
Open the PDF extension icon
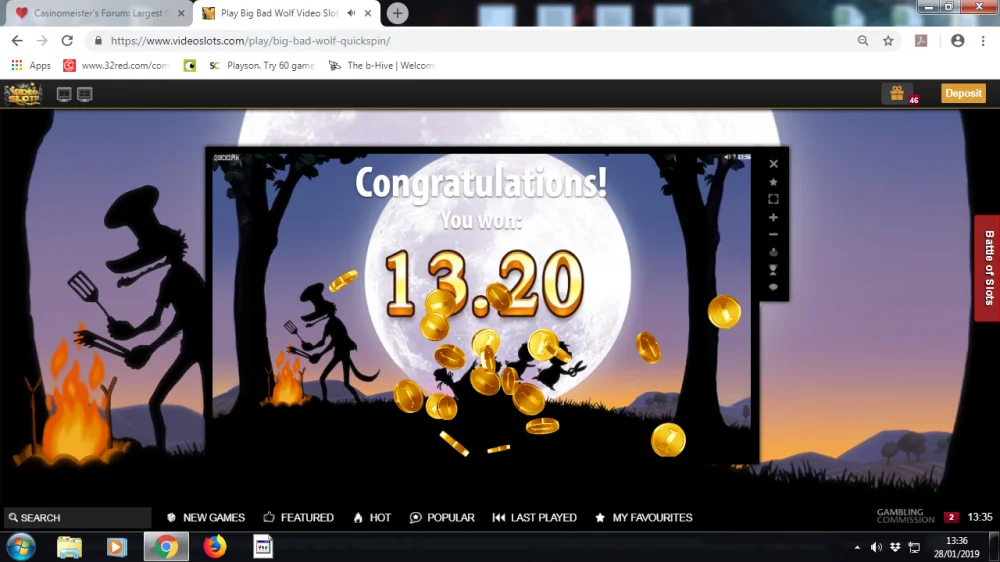coord(921,41)
